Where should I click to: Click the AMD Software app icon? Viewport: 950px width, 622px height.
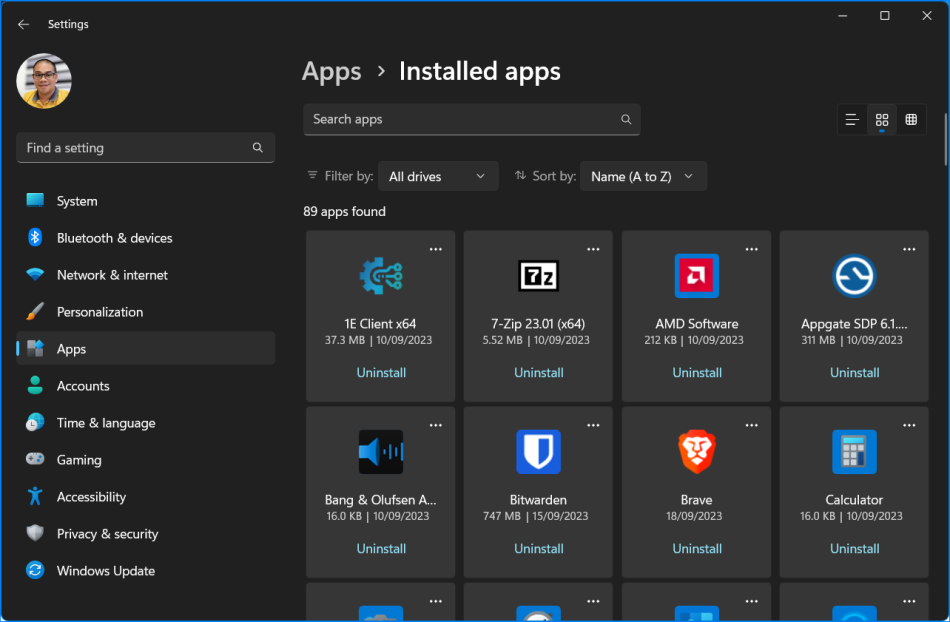[696, 275]
